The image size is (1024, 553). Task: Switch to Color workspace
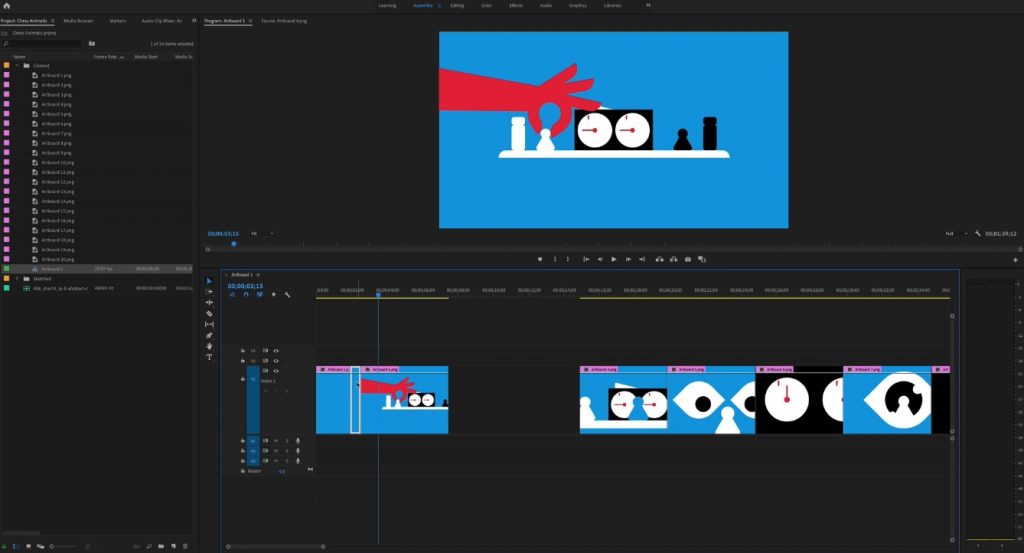coord(487,5)
